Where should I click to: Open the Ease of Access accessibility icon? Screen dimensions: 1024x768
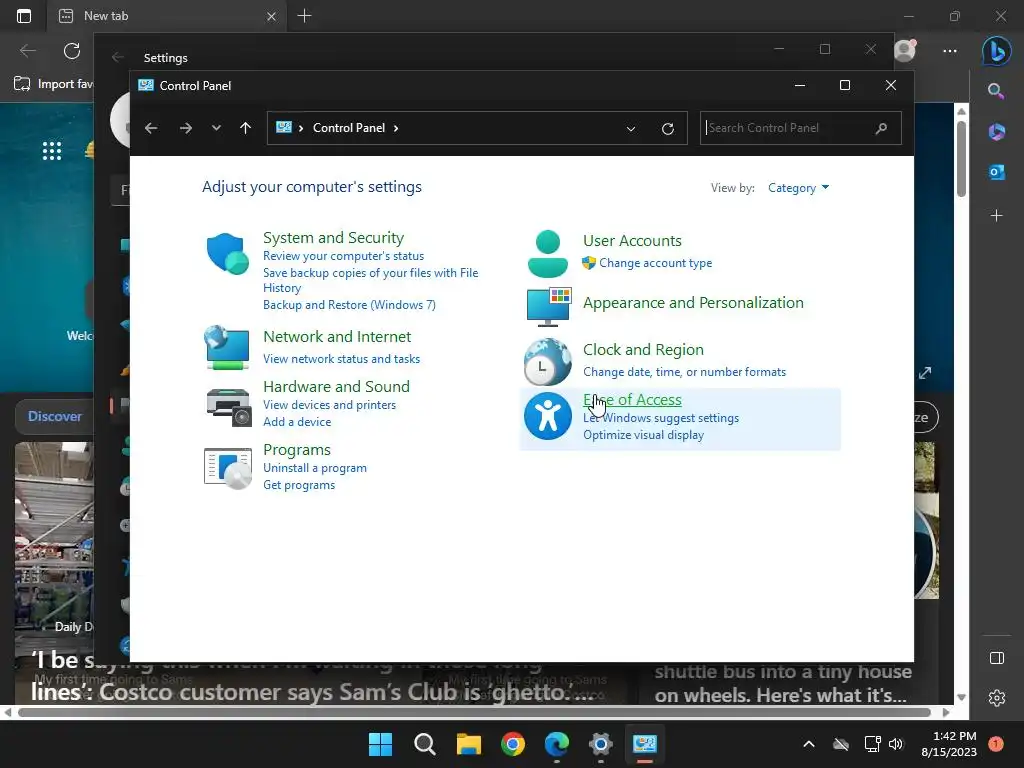pos(547,416)
